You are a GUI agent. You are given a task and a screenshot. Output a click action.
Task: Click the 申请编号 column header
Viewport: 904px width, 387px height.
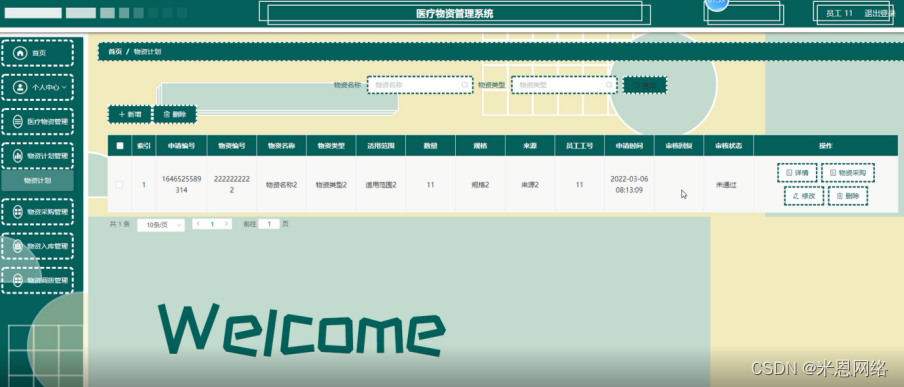click(182, 146)
